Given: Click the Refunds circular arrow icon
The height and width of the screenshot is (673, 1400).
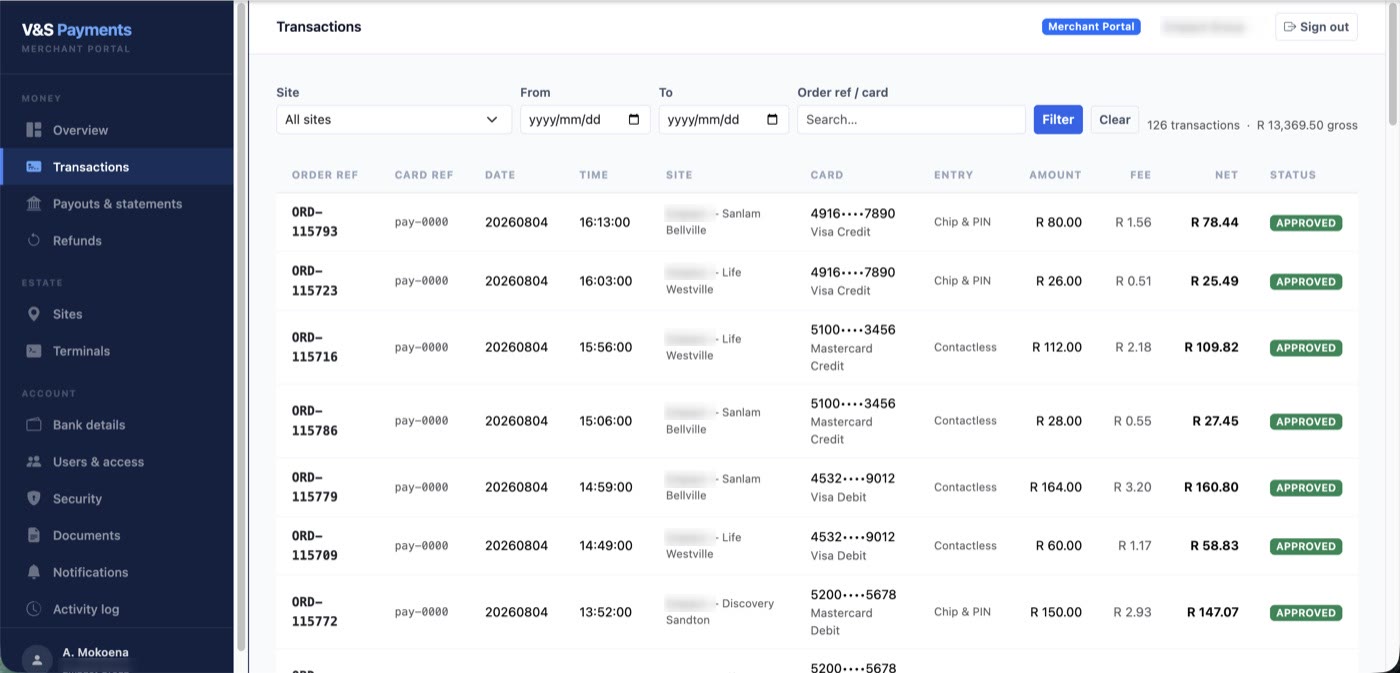Looking at the screenshot, I should [x=34, y=241].
